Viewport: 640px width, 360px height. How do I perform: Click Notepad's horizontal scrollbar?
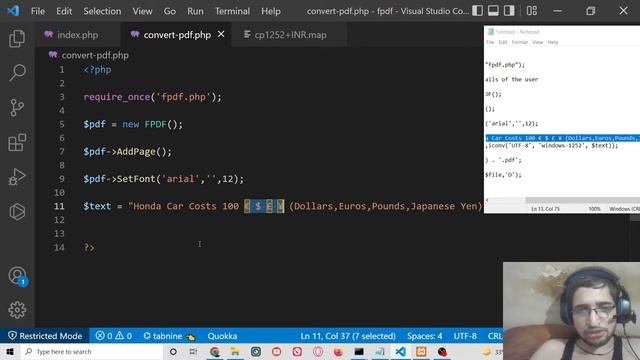click(x=582, y=200)
